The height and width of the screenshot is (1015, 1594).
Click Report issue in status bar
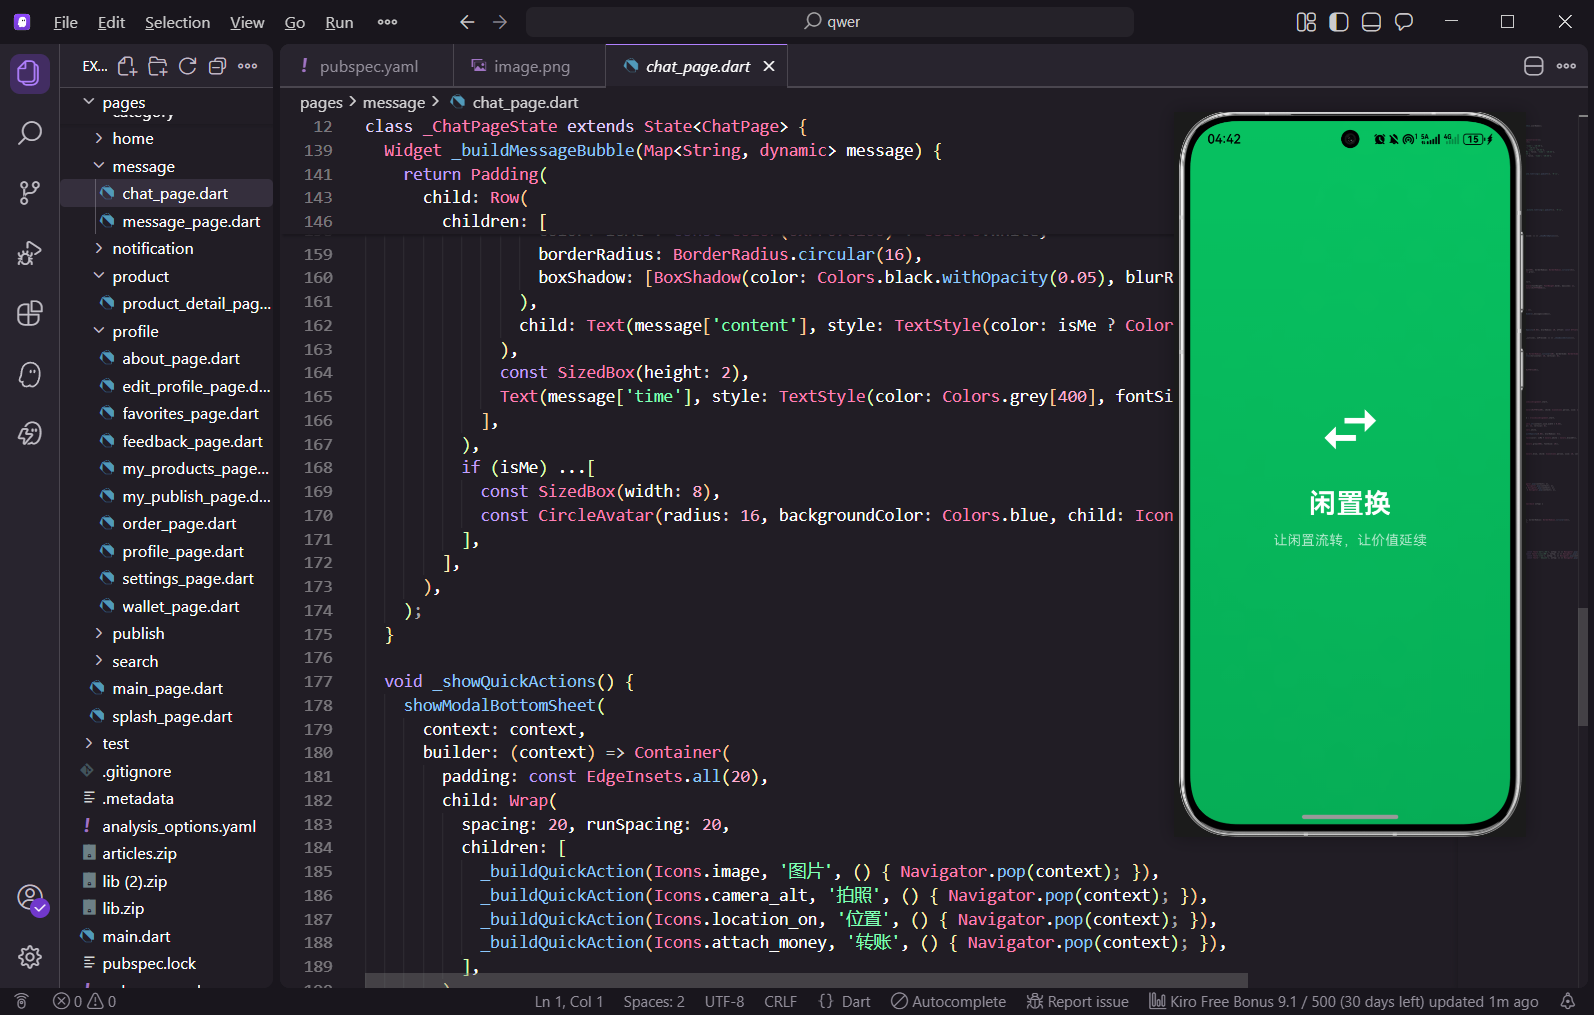pos(1077,1001)
